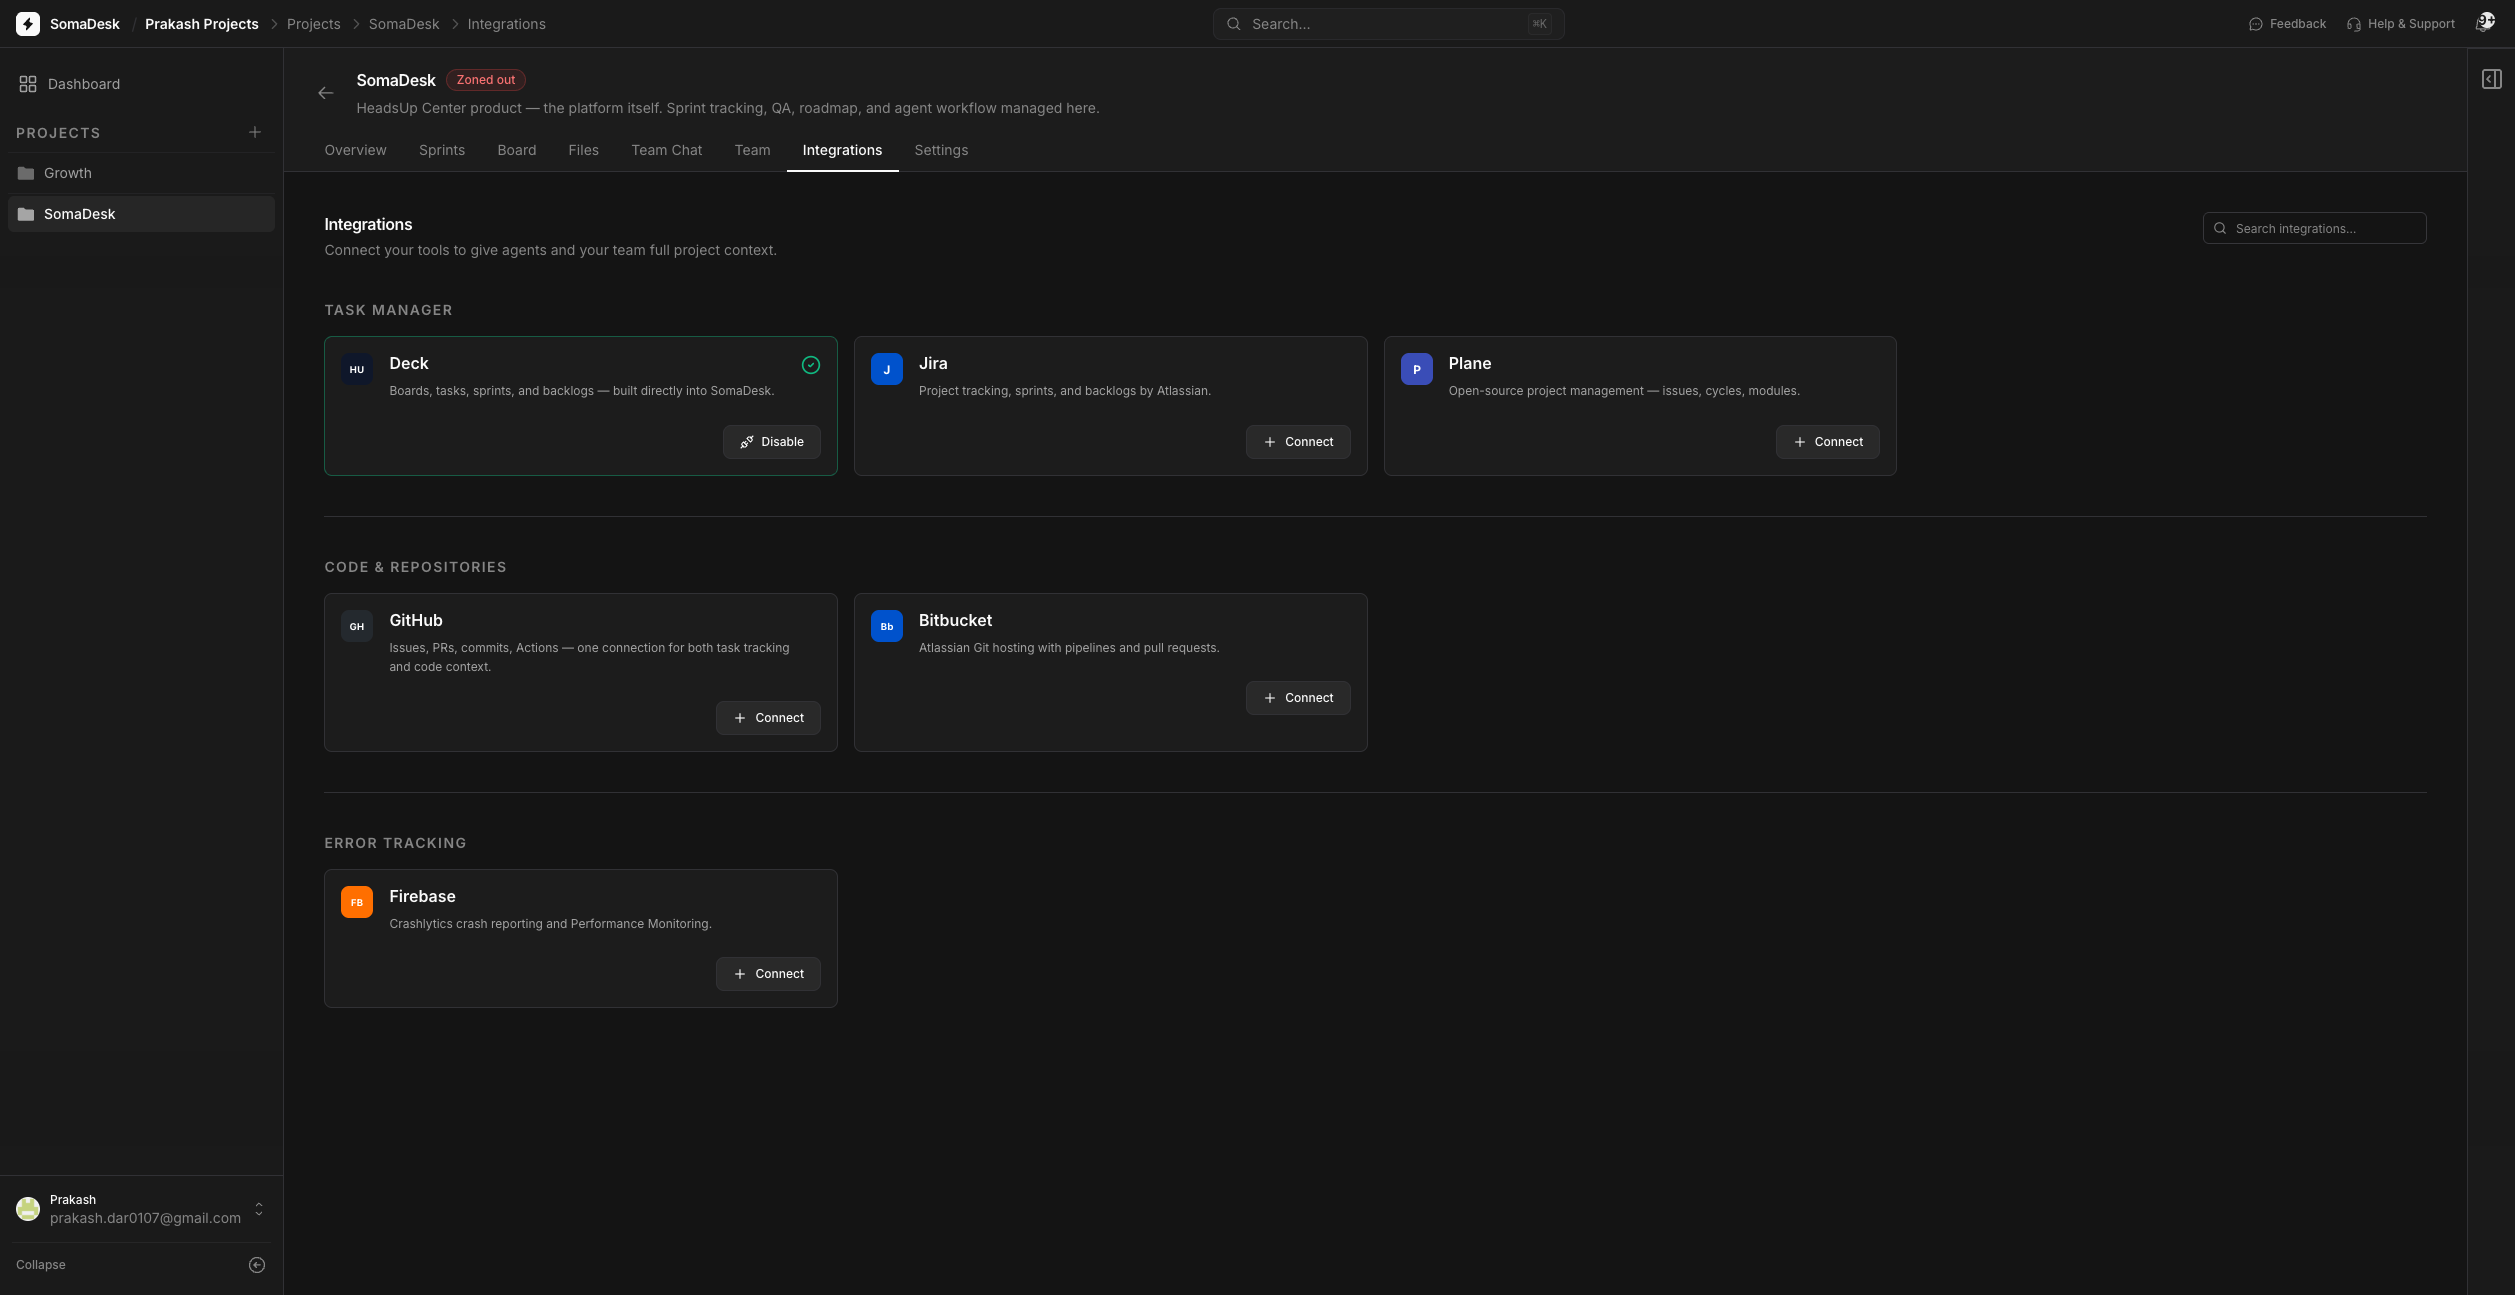2515x1295 pixels.
Task: Click the ERROR TRACKING section heading
Action: tap(395, 843)
